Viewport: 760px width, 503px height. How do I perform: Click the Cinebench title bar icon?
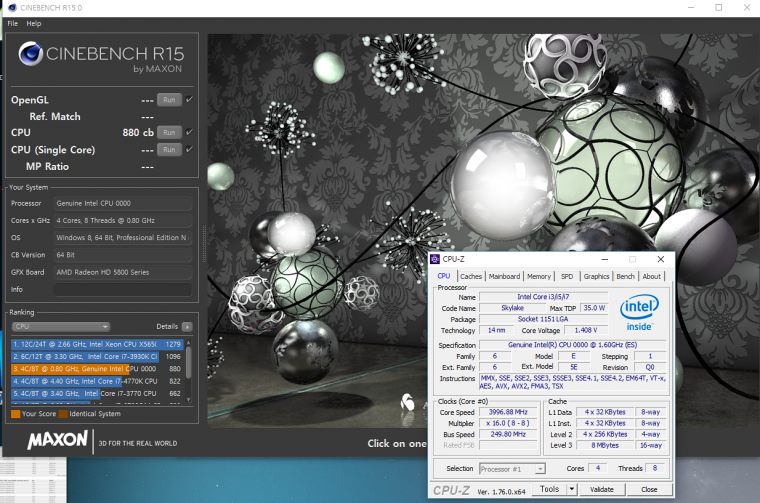click(13, 7)
